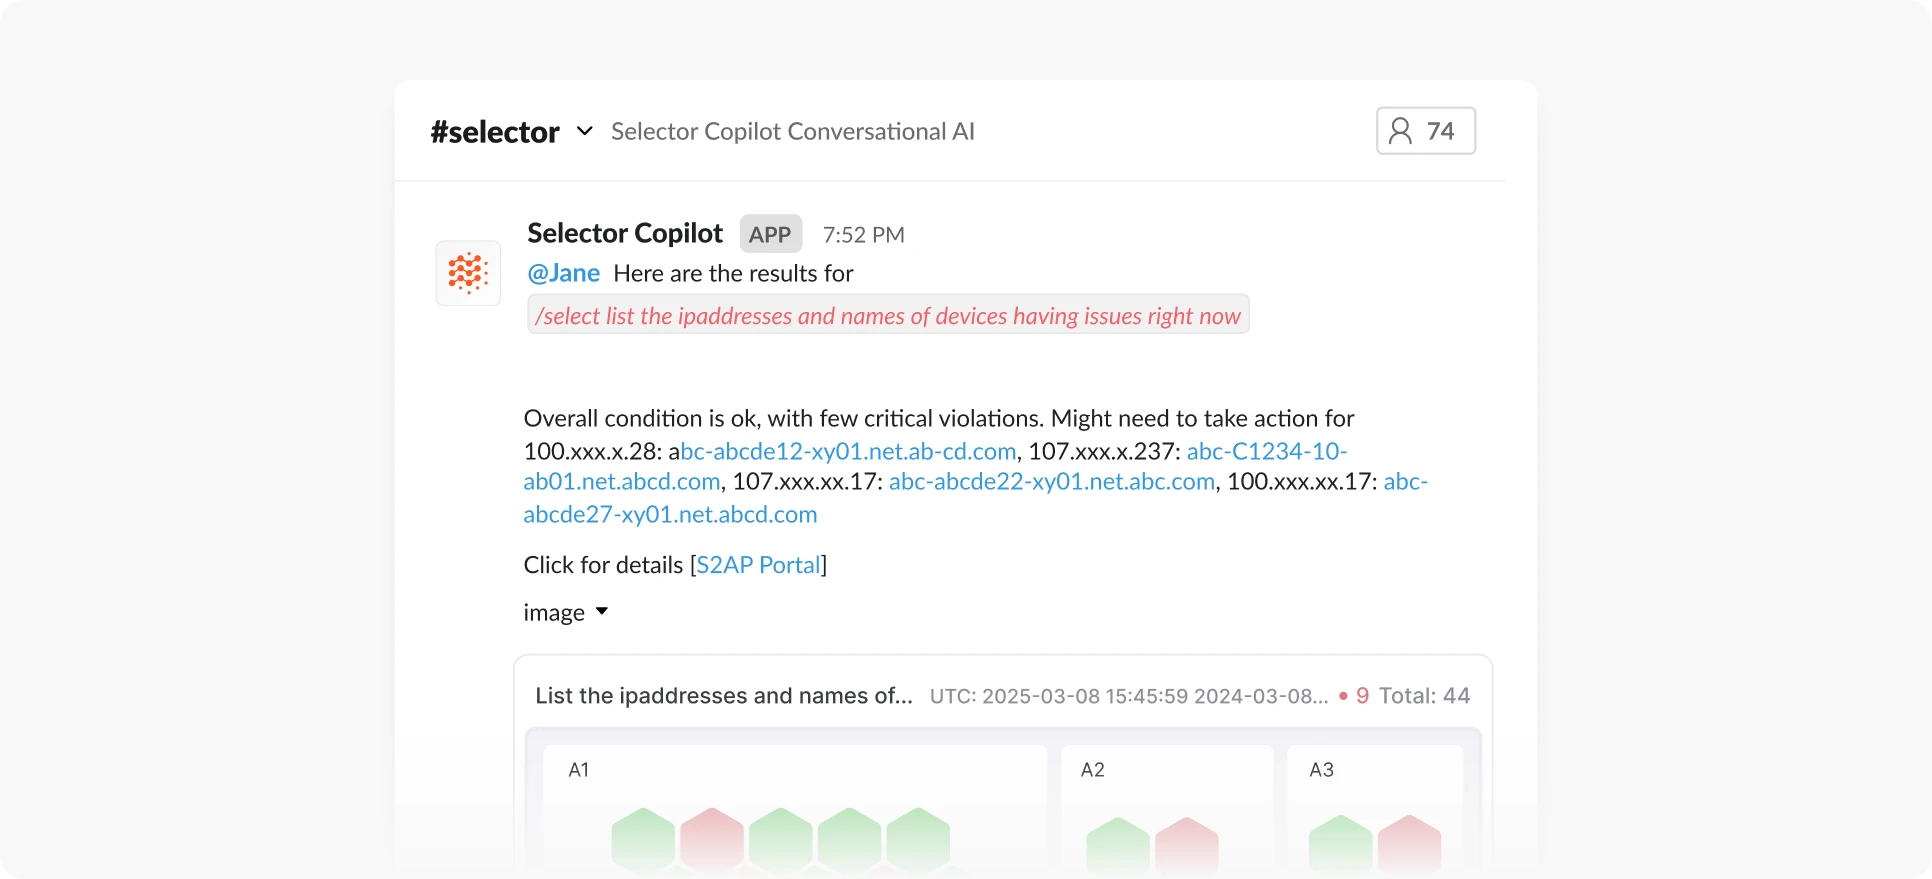Click the Total: 44 label
Viewport: 1932px width, 879px height.
pos(1424,696)
